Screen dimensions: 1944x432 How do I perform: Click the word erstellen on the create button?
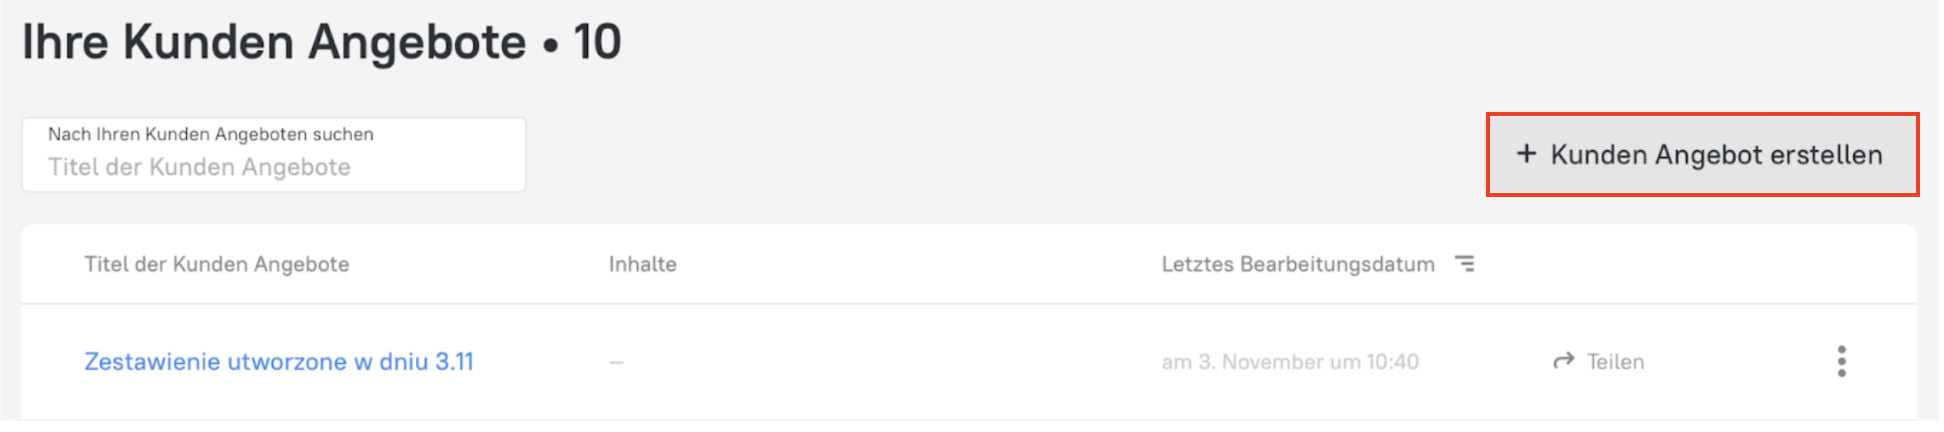[x=1826, y=155]
